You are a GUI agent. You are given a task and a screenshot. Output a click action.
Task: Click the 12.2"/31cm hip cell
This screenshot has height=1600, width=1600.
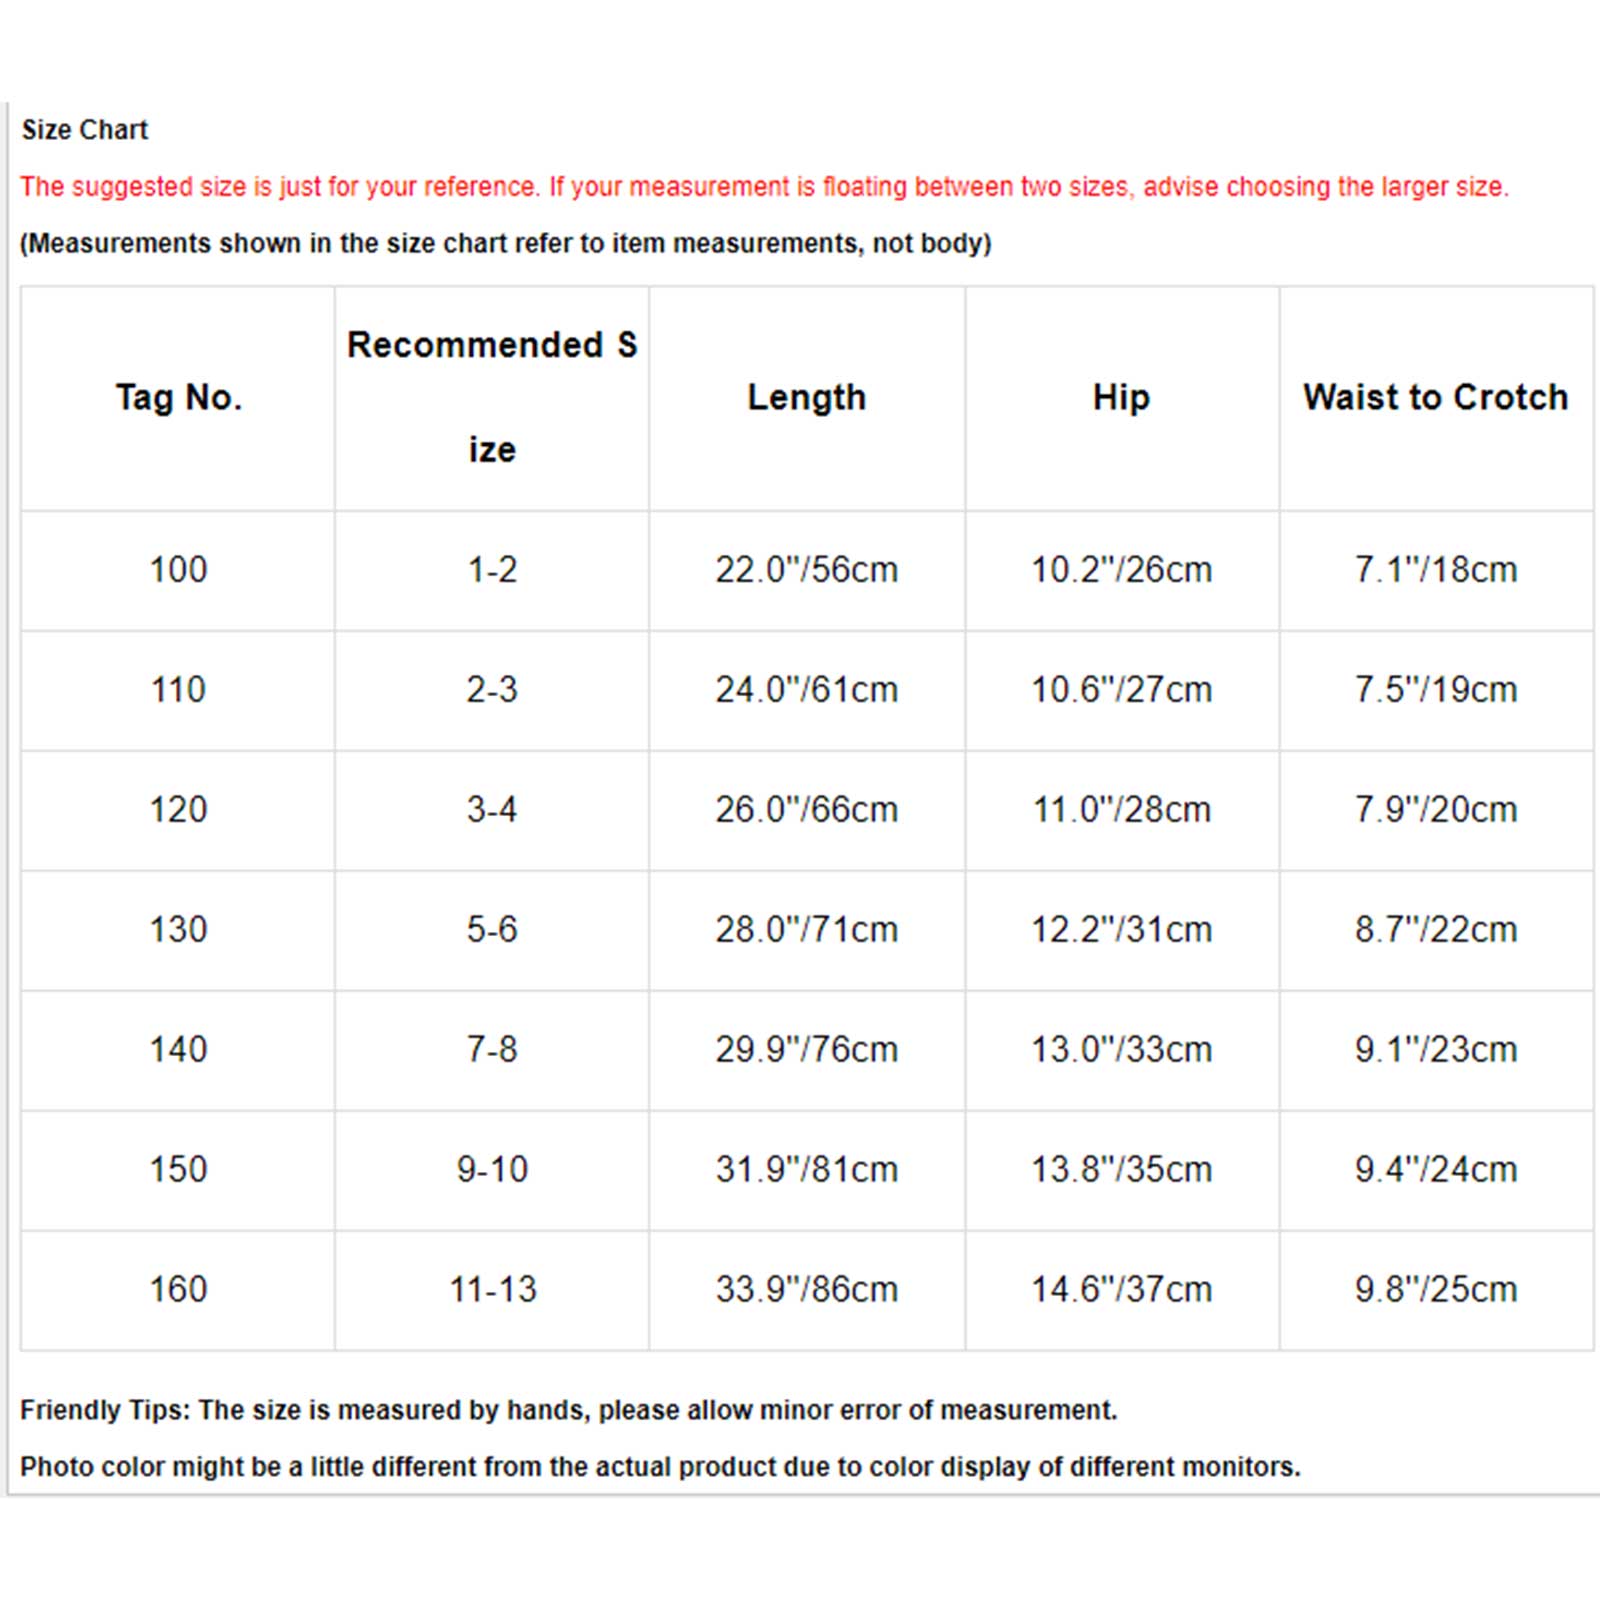1122,930
